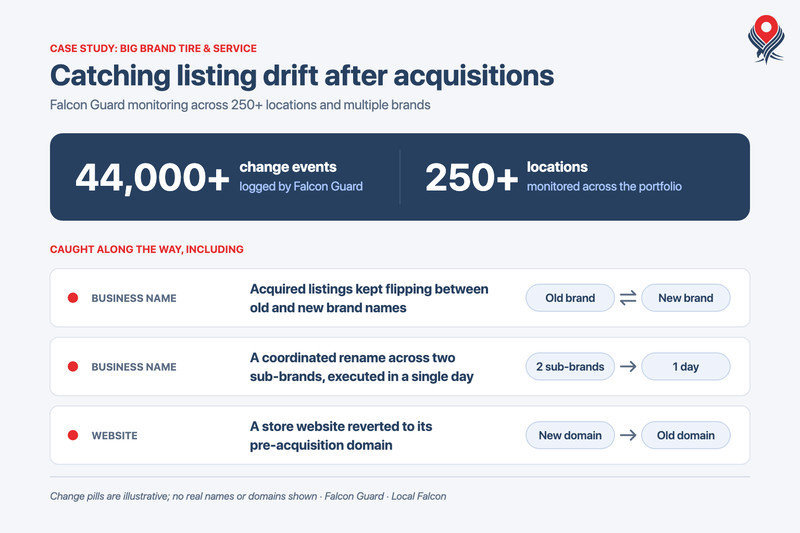The height and width of the screenshot is (533, 800).
Task: Click the change events label
Action: (x=288, y=167)
